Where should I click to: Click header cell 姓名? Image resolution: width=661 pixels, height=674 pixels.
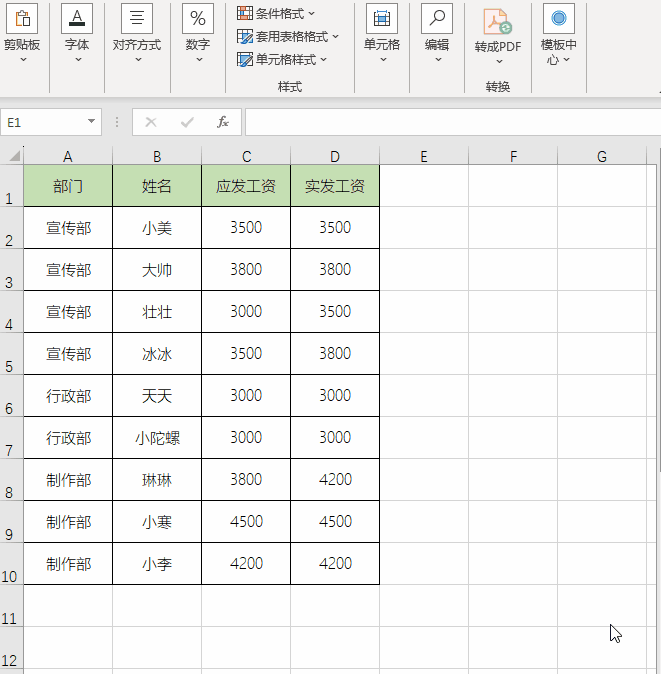[157, 186]
